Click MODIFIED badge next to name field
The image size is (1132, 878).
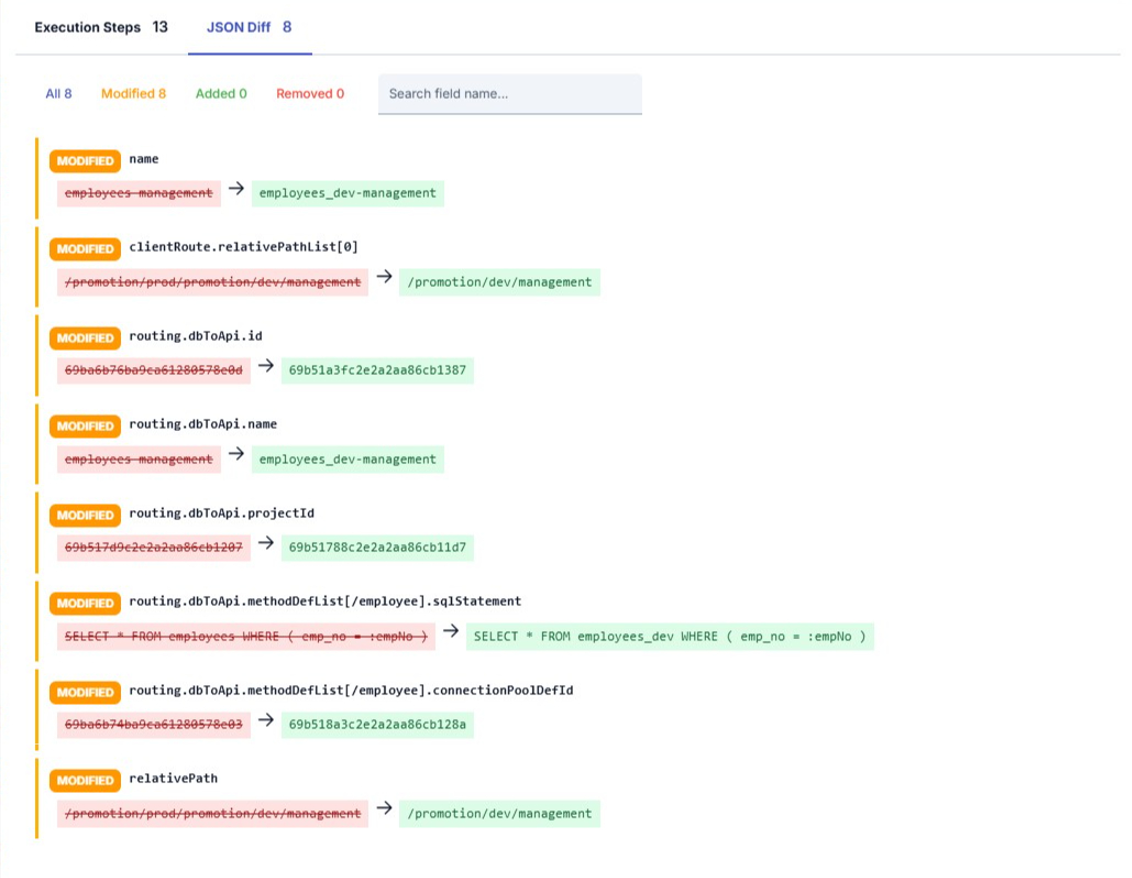(85, 161)
